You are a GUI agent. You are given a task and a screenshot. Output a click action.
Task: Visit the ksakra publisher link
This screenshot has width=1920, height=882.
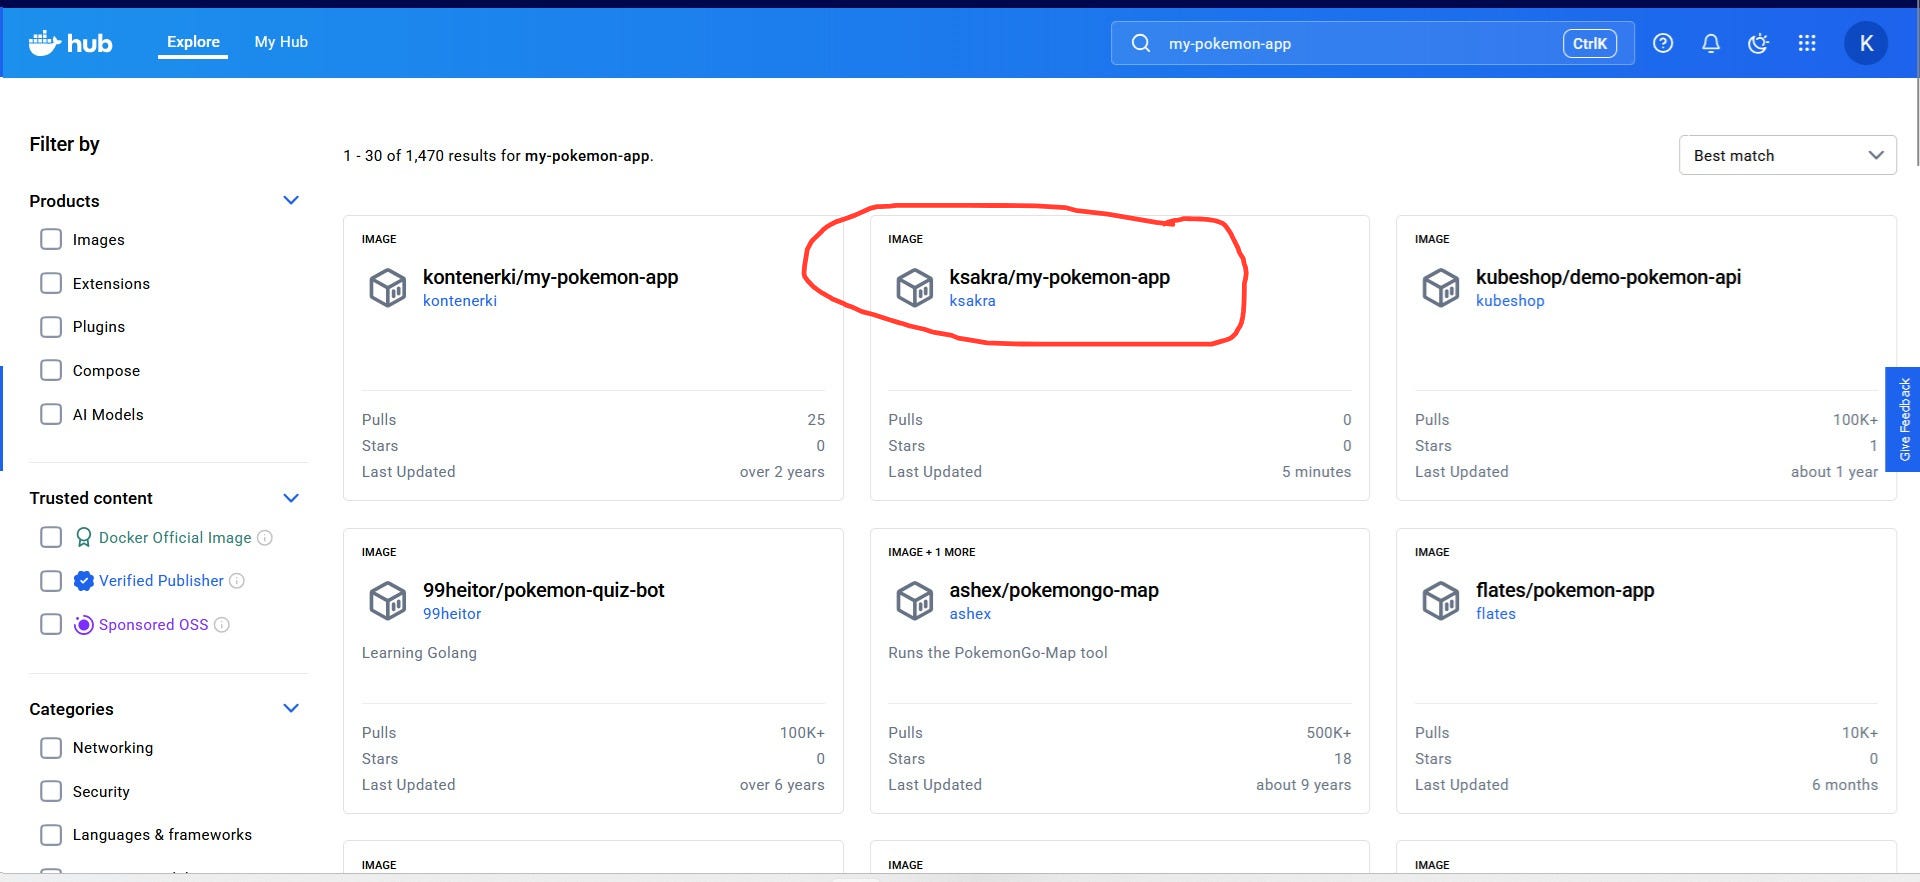coord(972,301)
